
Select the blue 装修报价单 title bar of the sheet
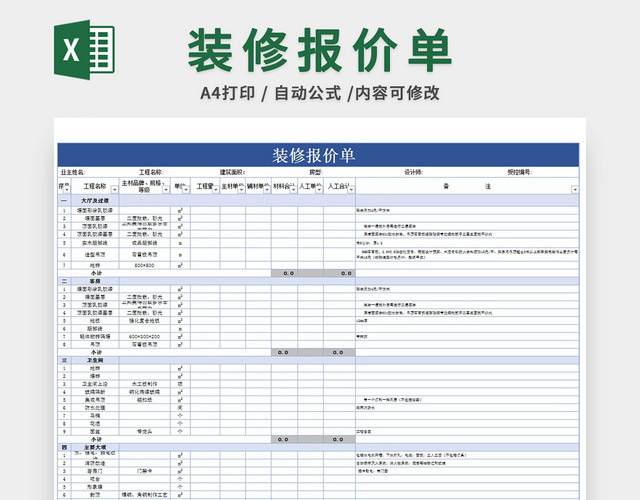(x=318, y=155)
